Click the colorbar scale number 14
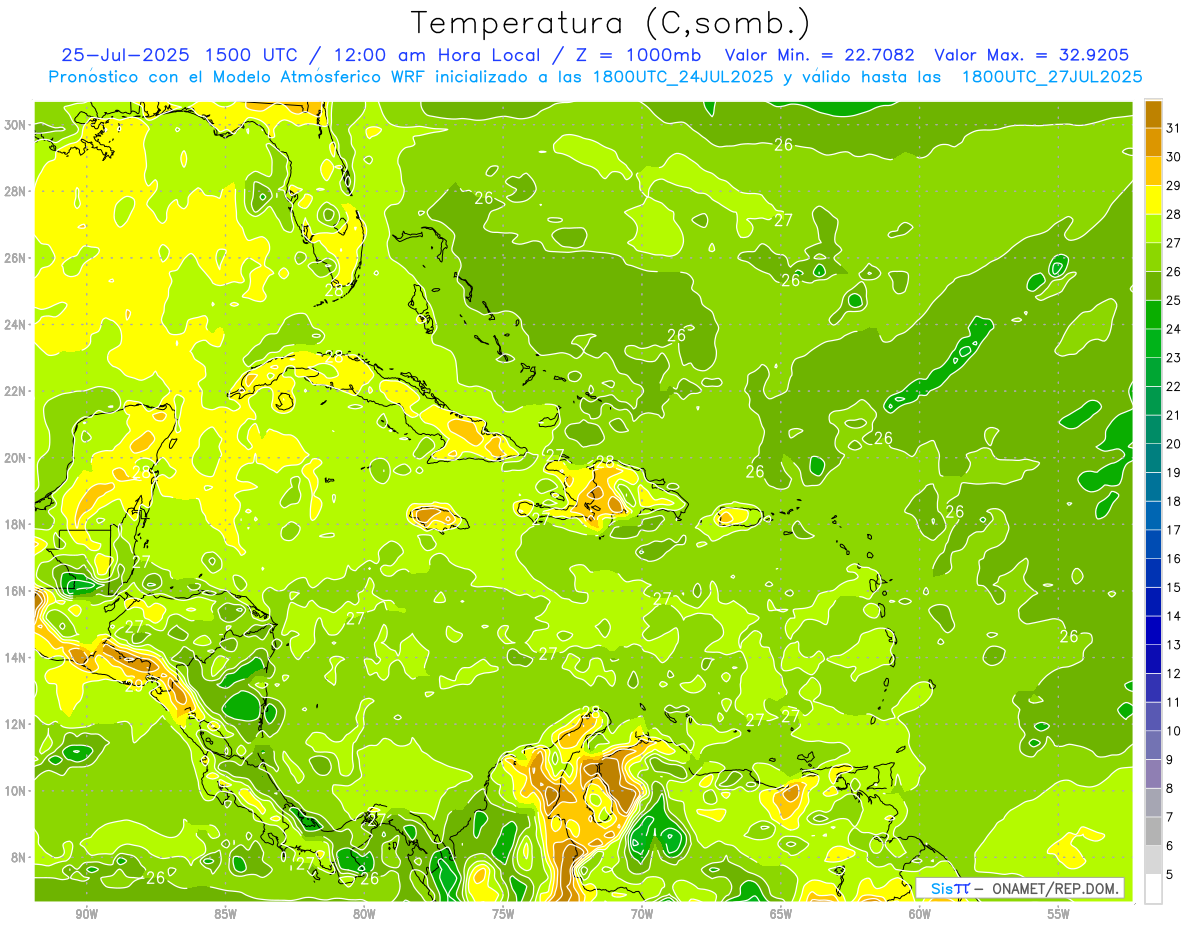This screenshot has width=1200, height=927. pyautogui.click(x=1174, y=616)
